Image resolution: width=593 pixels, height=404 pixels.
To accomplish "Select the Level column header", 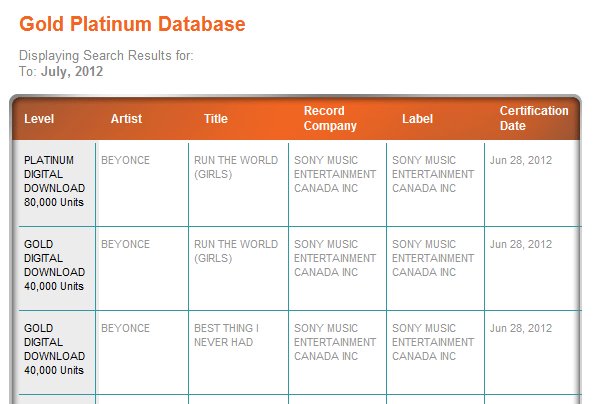I will click(x=39, y=119).
